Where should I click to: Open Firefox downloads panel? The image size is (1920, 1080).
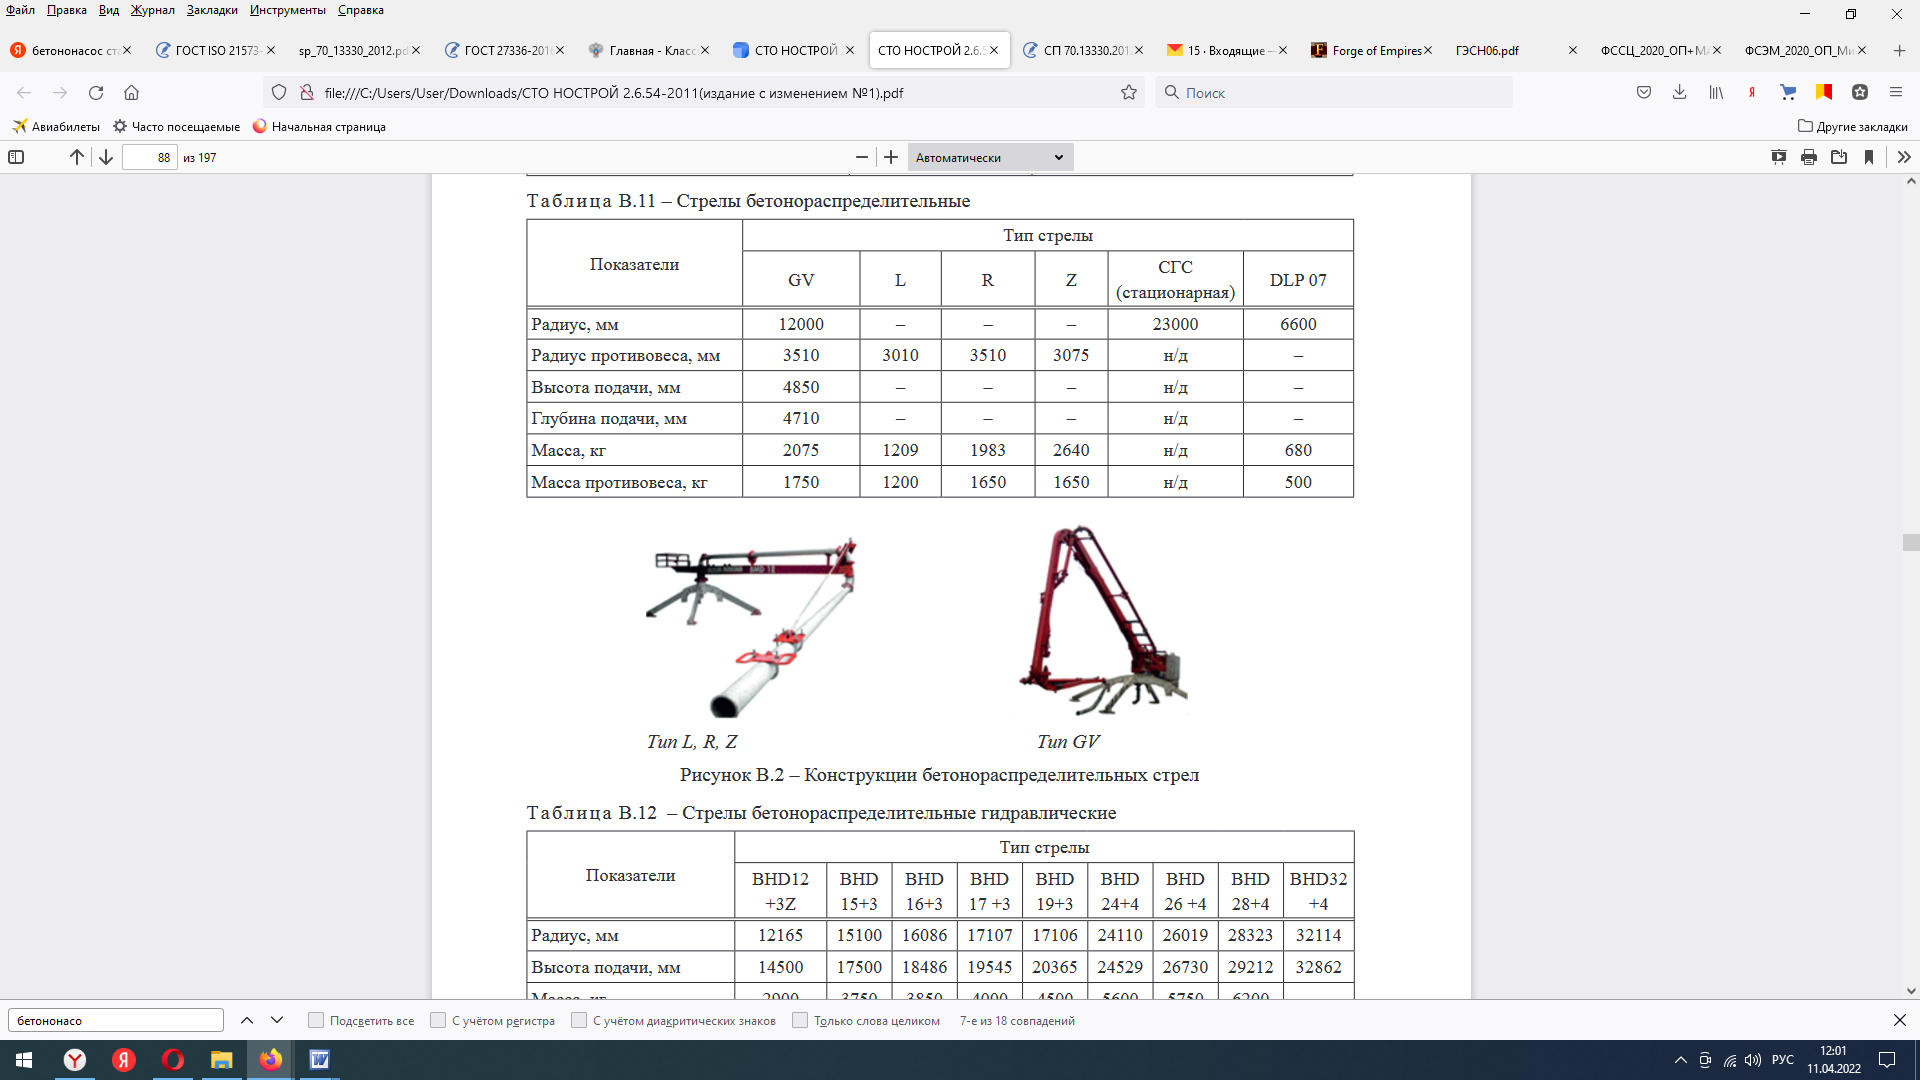point(1680,92)
